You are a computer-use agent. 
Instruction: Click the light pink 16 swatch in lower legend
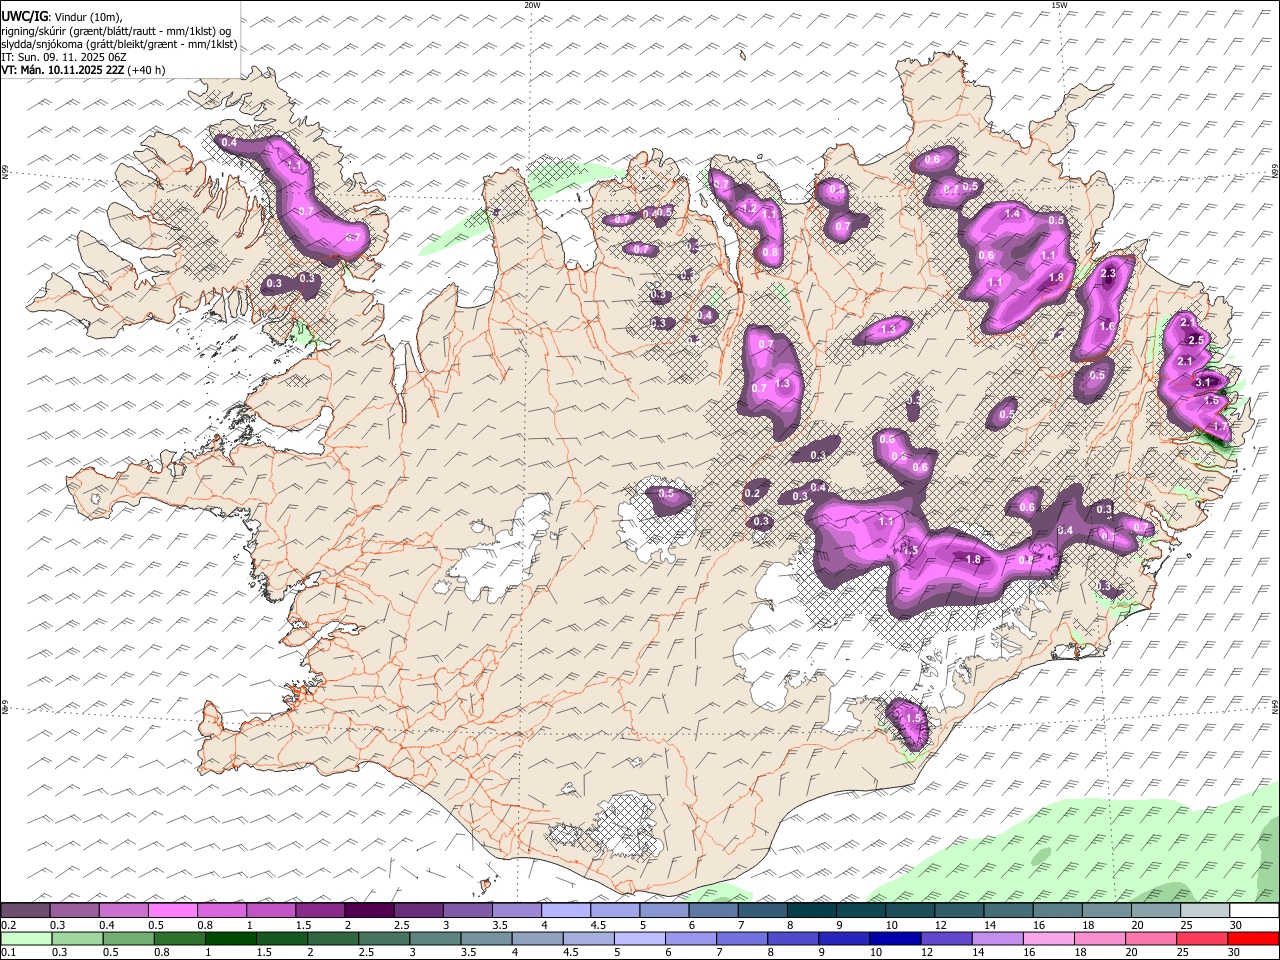(1047, 939)
